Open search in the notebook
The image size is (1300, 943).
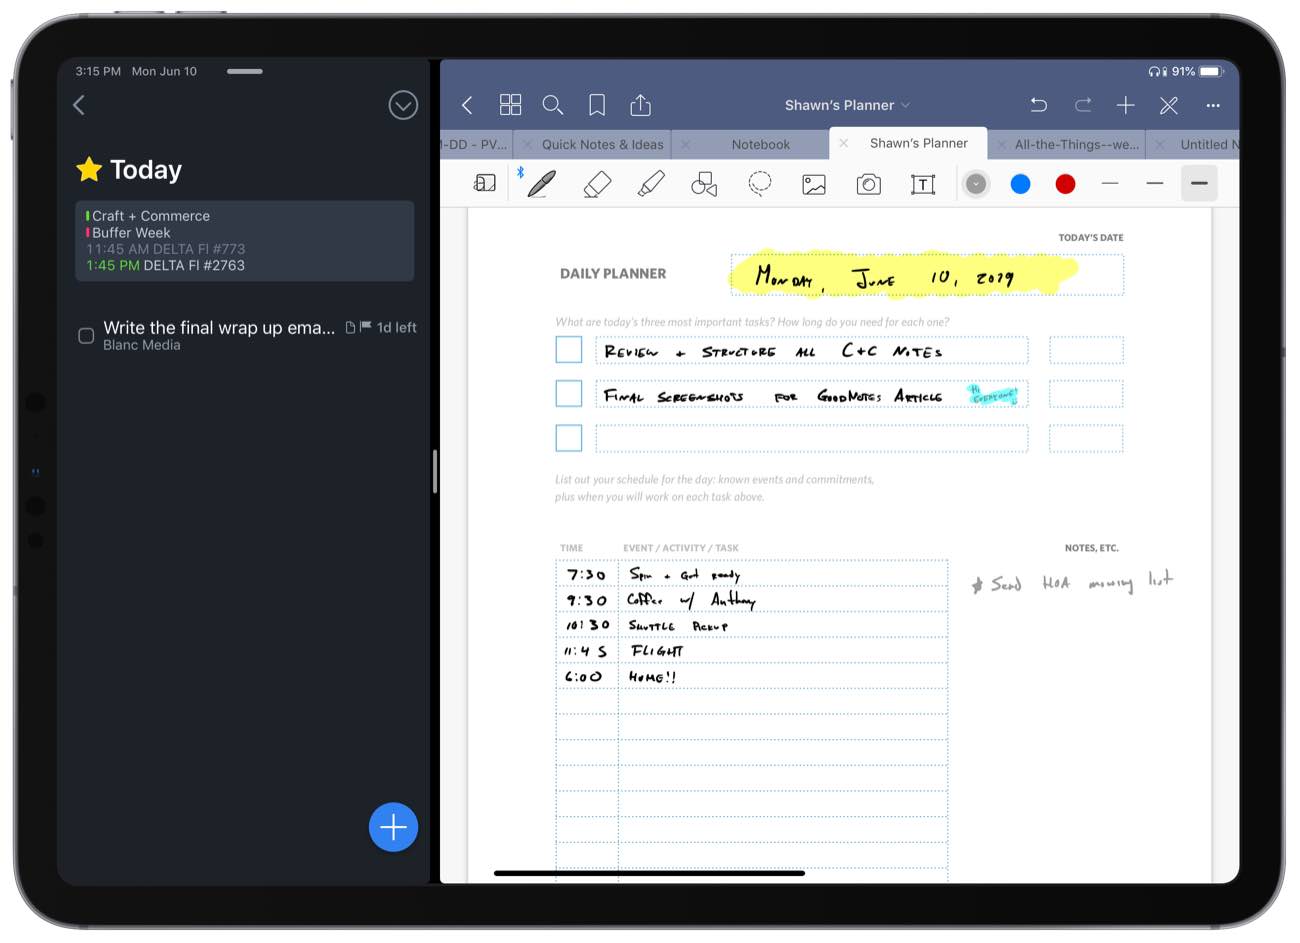552,104
